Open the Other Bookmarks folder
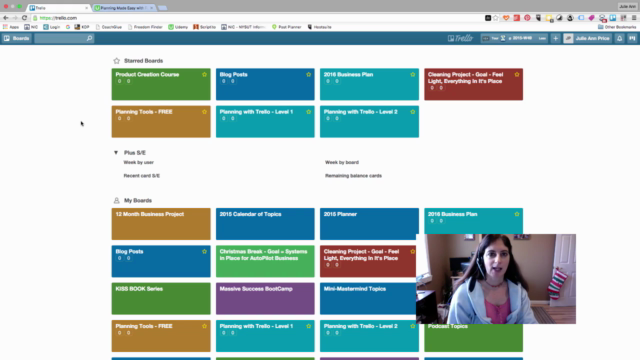 (x=617, y=27)
